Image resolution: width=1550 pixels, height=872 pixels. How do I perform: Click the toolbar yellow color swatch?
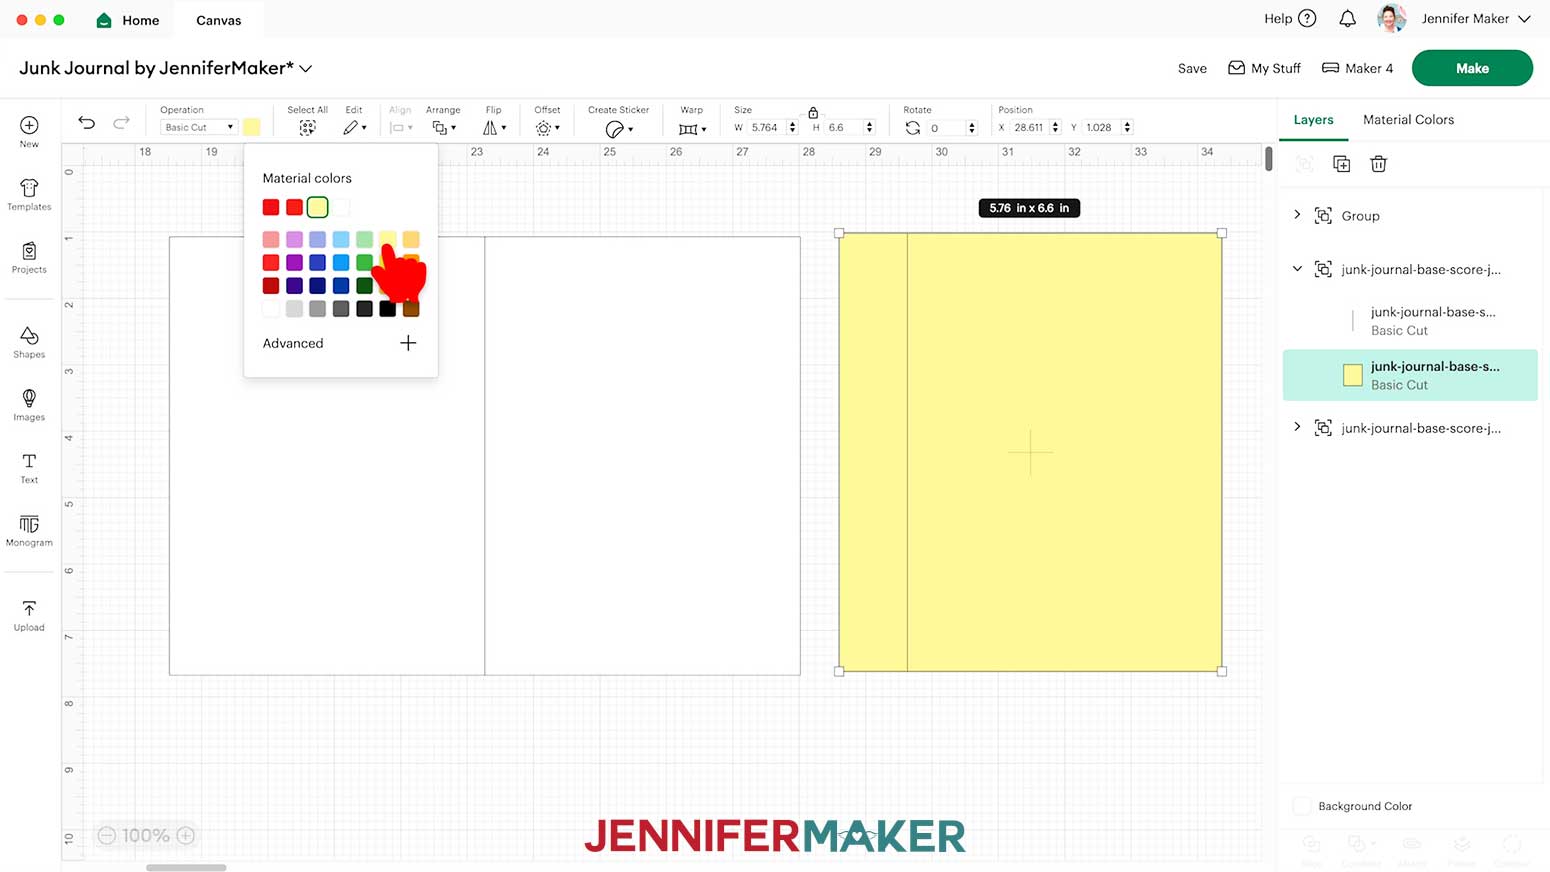pyautogui.click(x=252, y=127)
